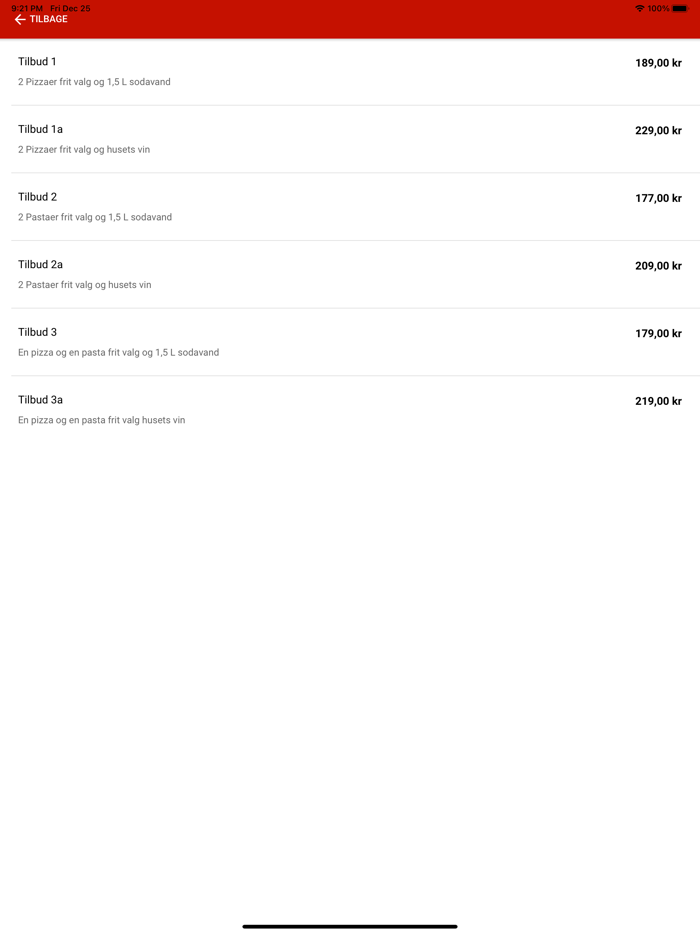Open the Tilbud 1a menu item
The width and height of the screenshot is (700, 934).
click(x=40, y=130)
